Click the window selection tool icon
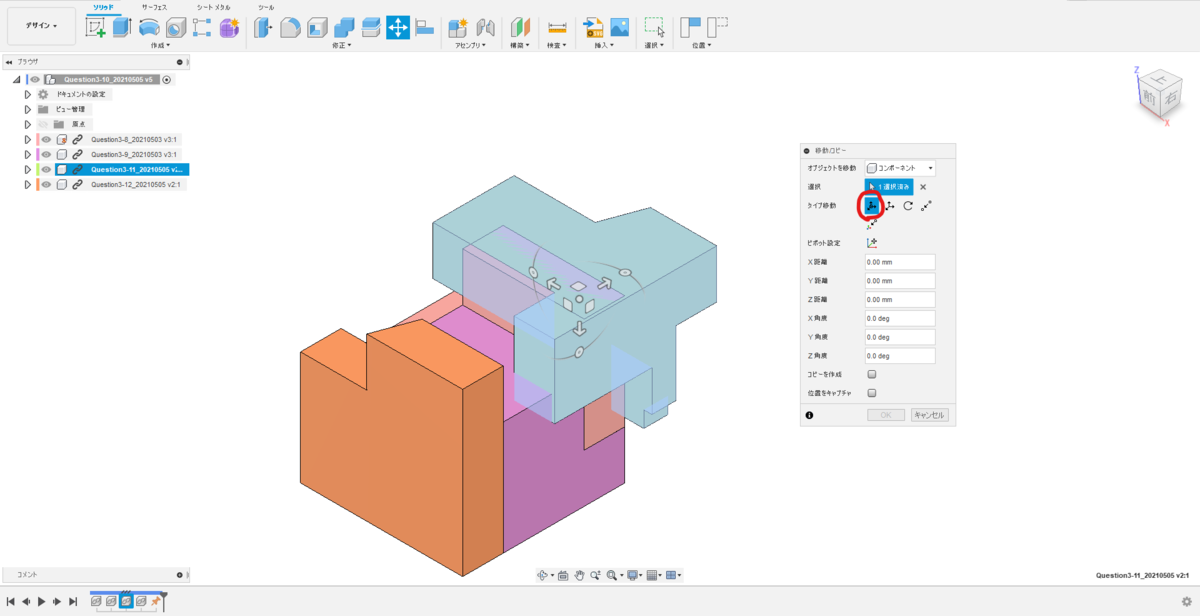This screenshot has width=1200, height=616. click(x=655, y=28)
